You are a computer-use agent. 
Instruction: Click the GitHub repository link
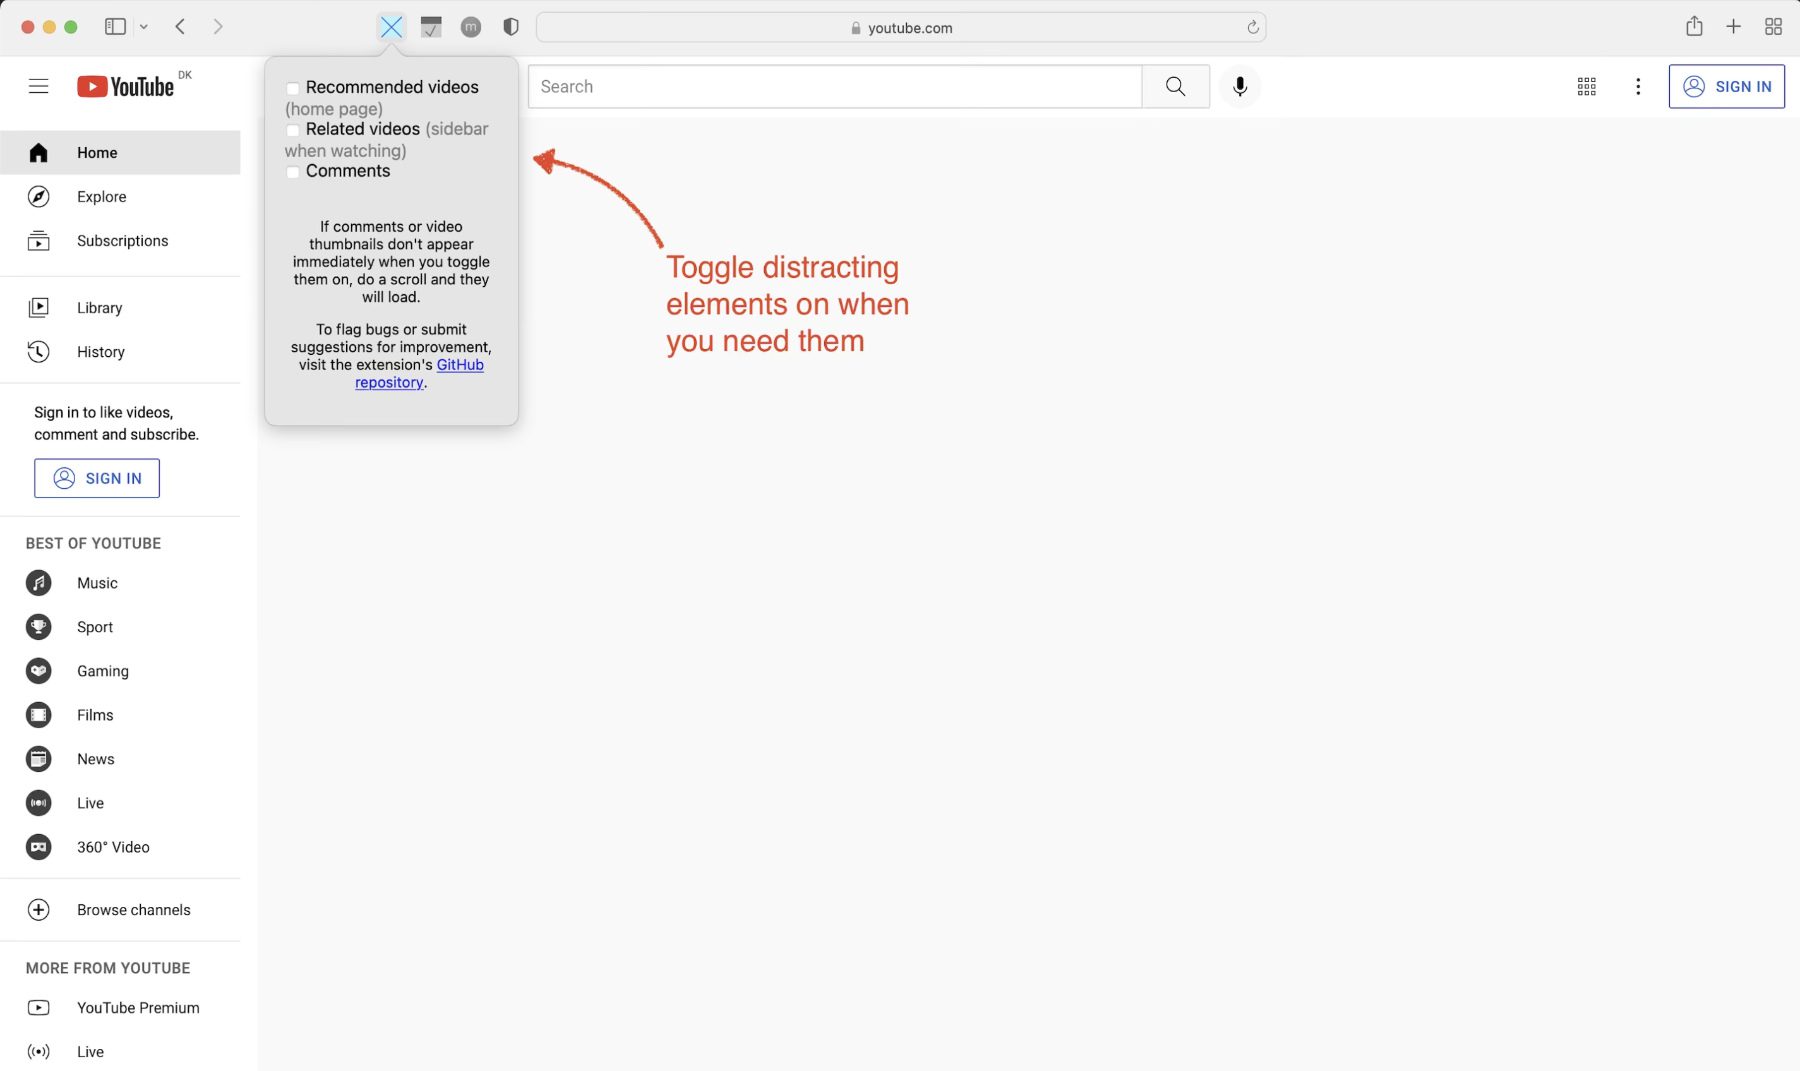(x=459, y=365)
